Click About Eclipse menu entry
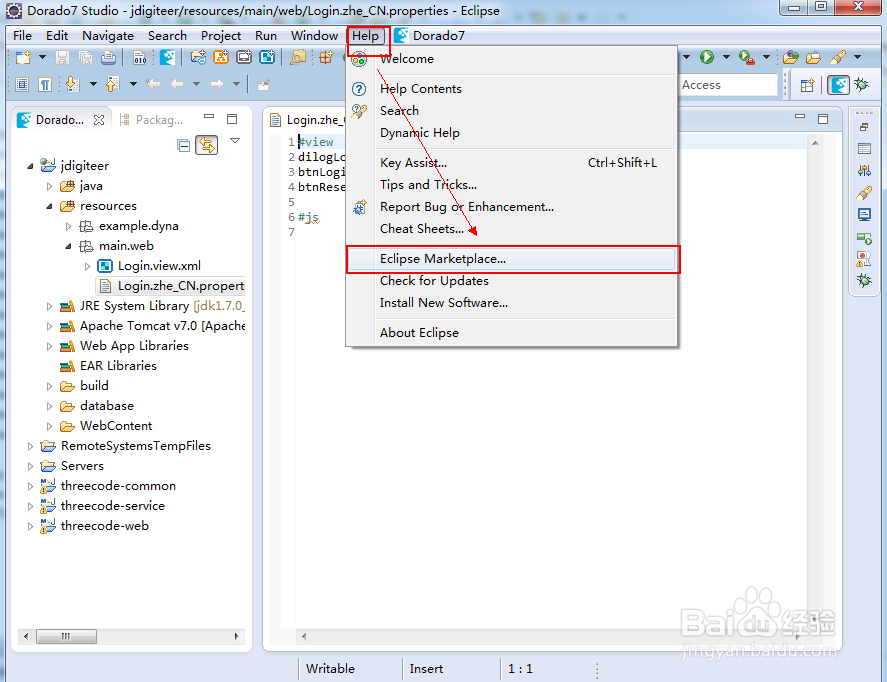Viewport: 887px width, 682px height. pyautogui.click(x=512, y=333)
